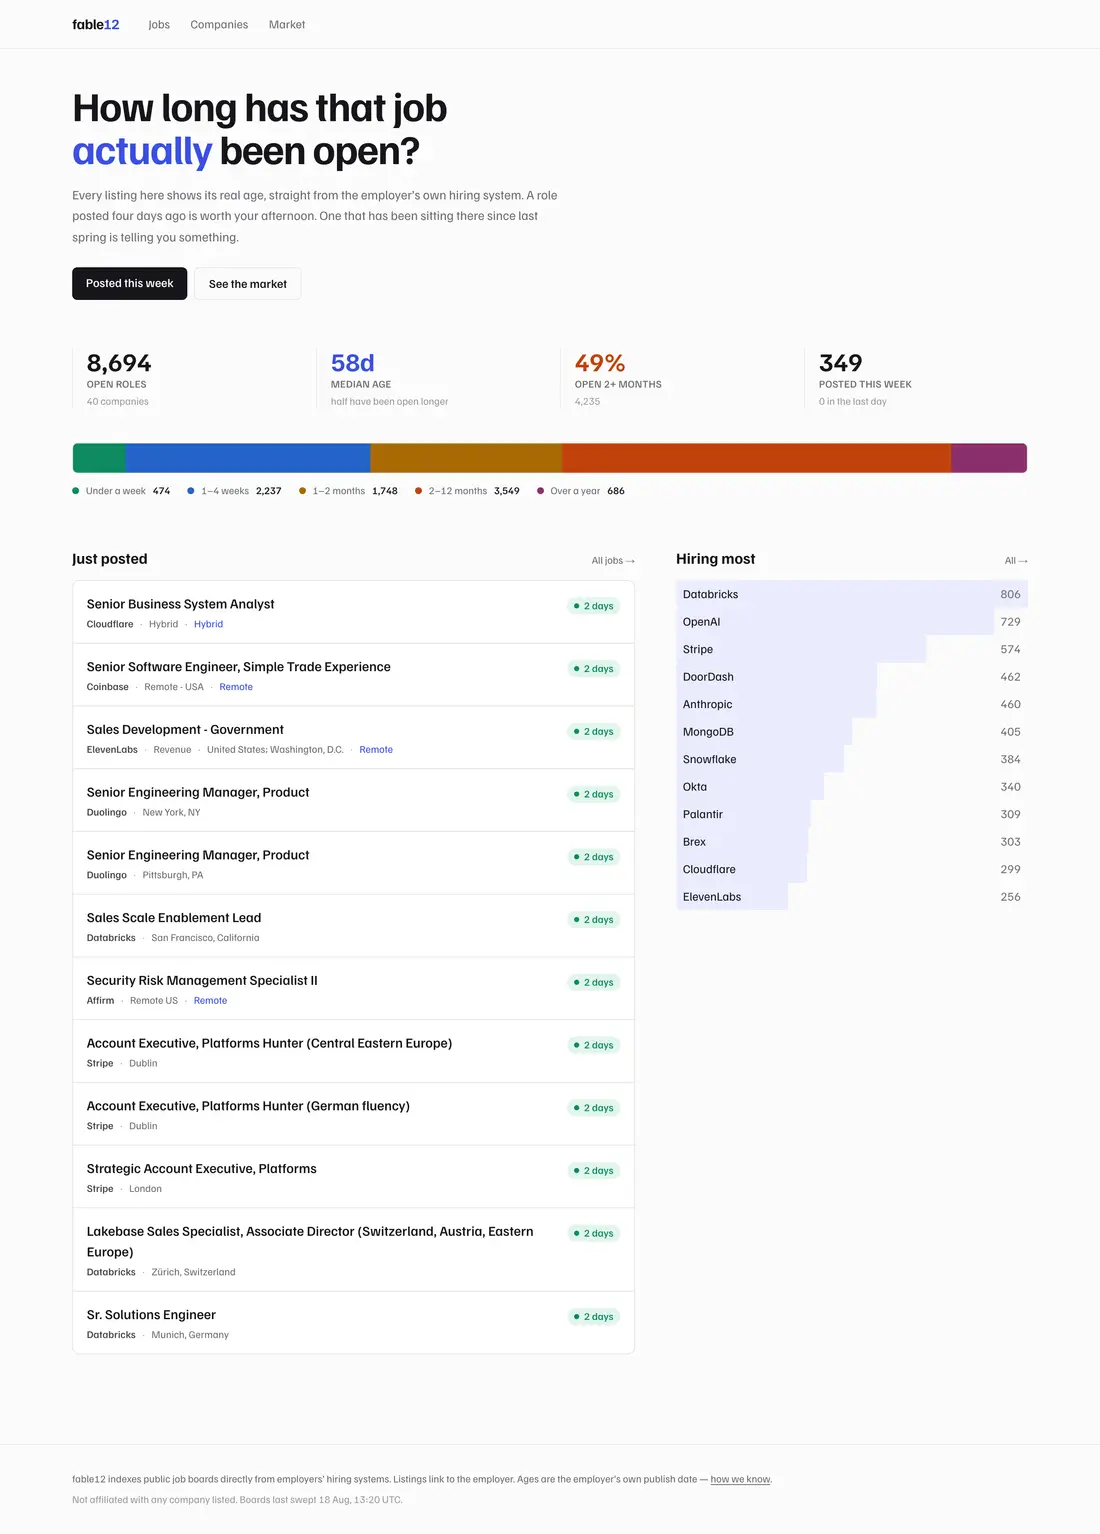1100x1534 pixels.
Task: Click the green Under a week bar segment
Action: (99, 458)
